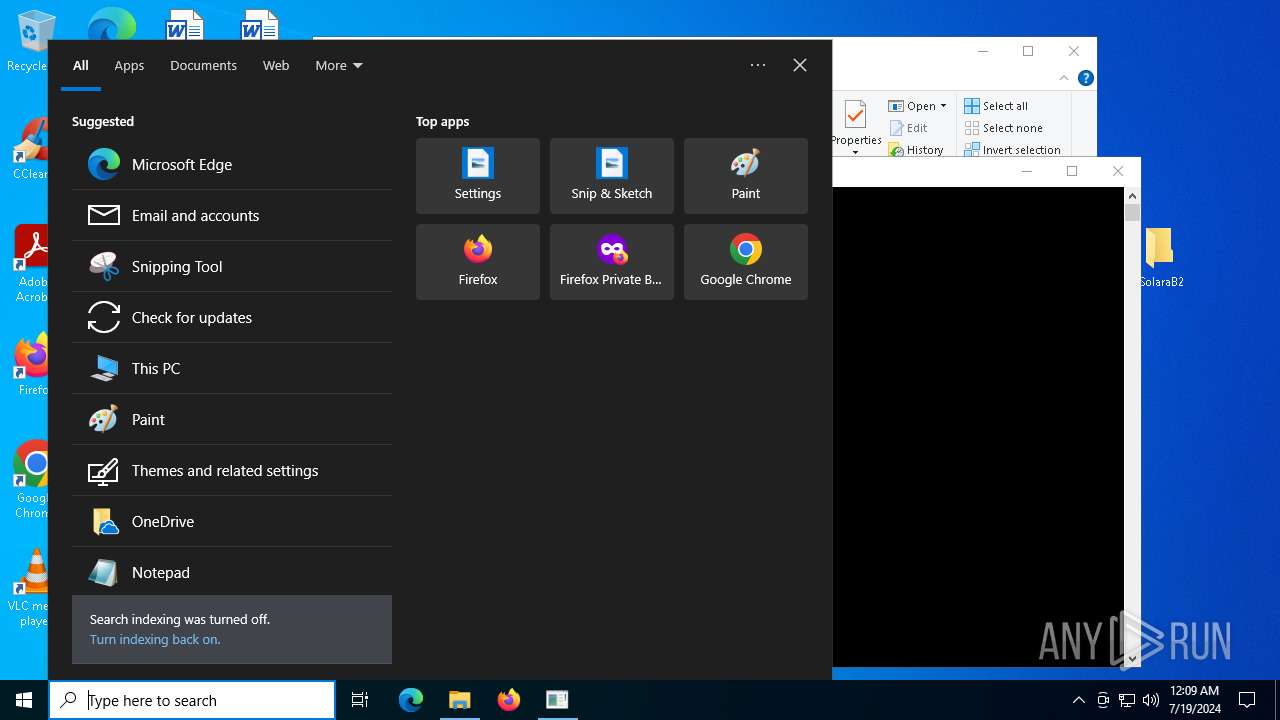The height and width of the screenshot is (720, 1280).
Task: Launch Notepad from Suggested list
Action: pos(232,572)
